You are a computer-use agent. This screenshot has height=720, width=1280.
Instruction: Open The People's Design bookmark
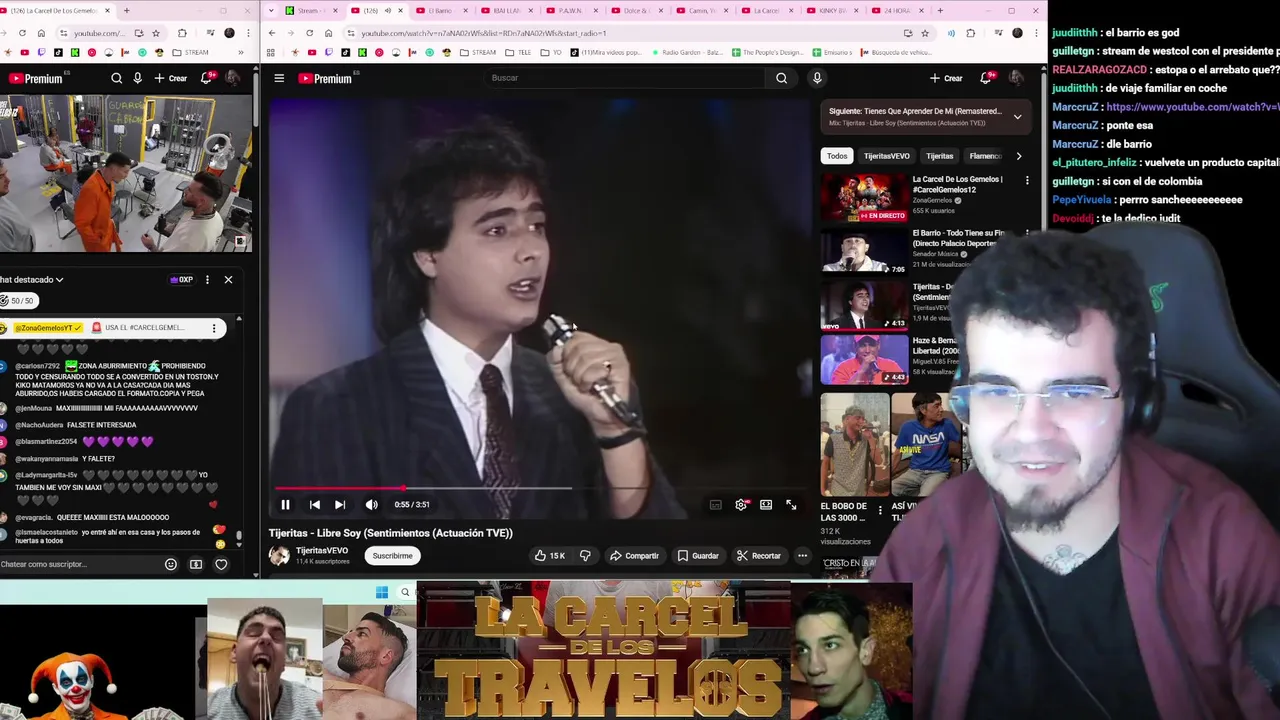pos(767,52)
